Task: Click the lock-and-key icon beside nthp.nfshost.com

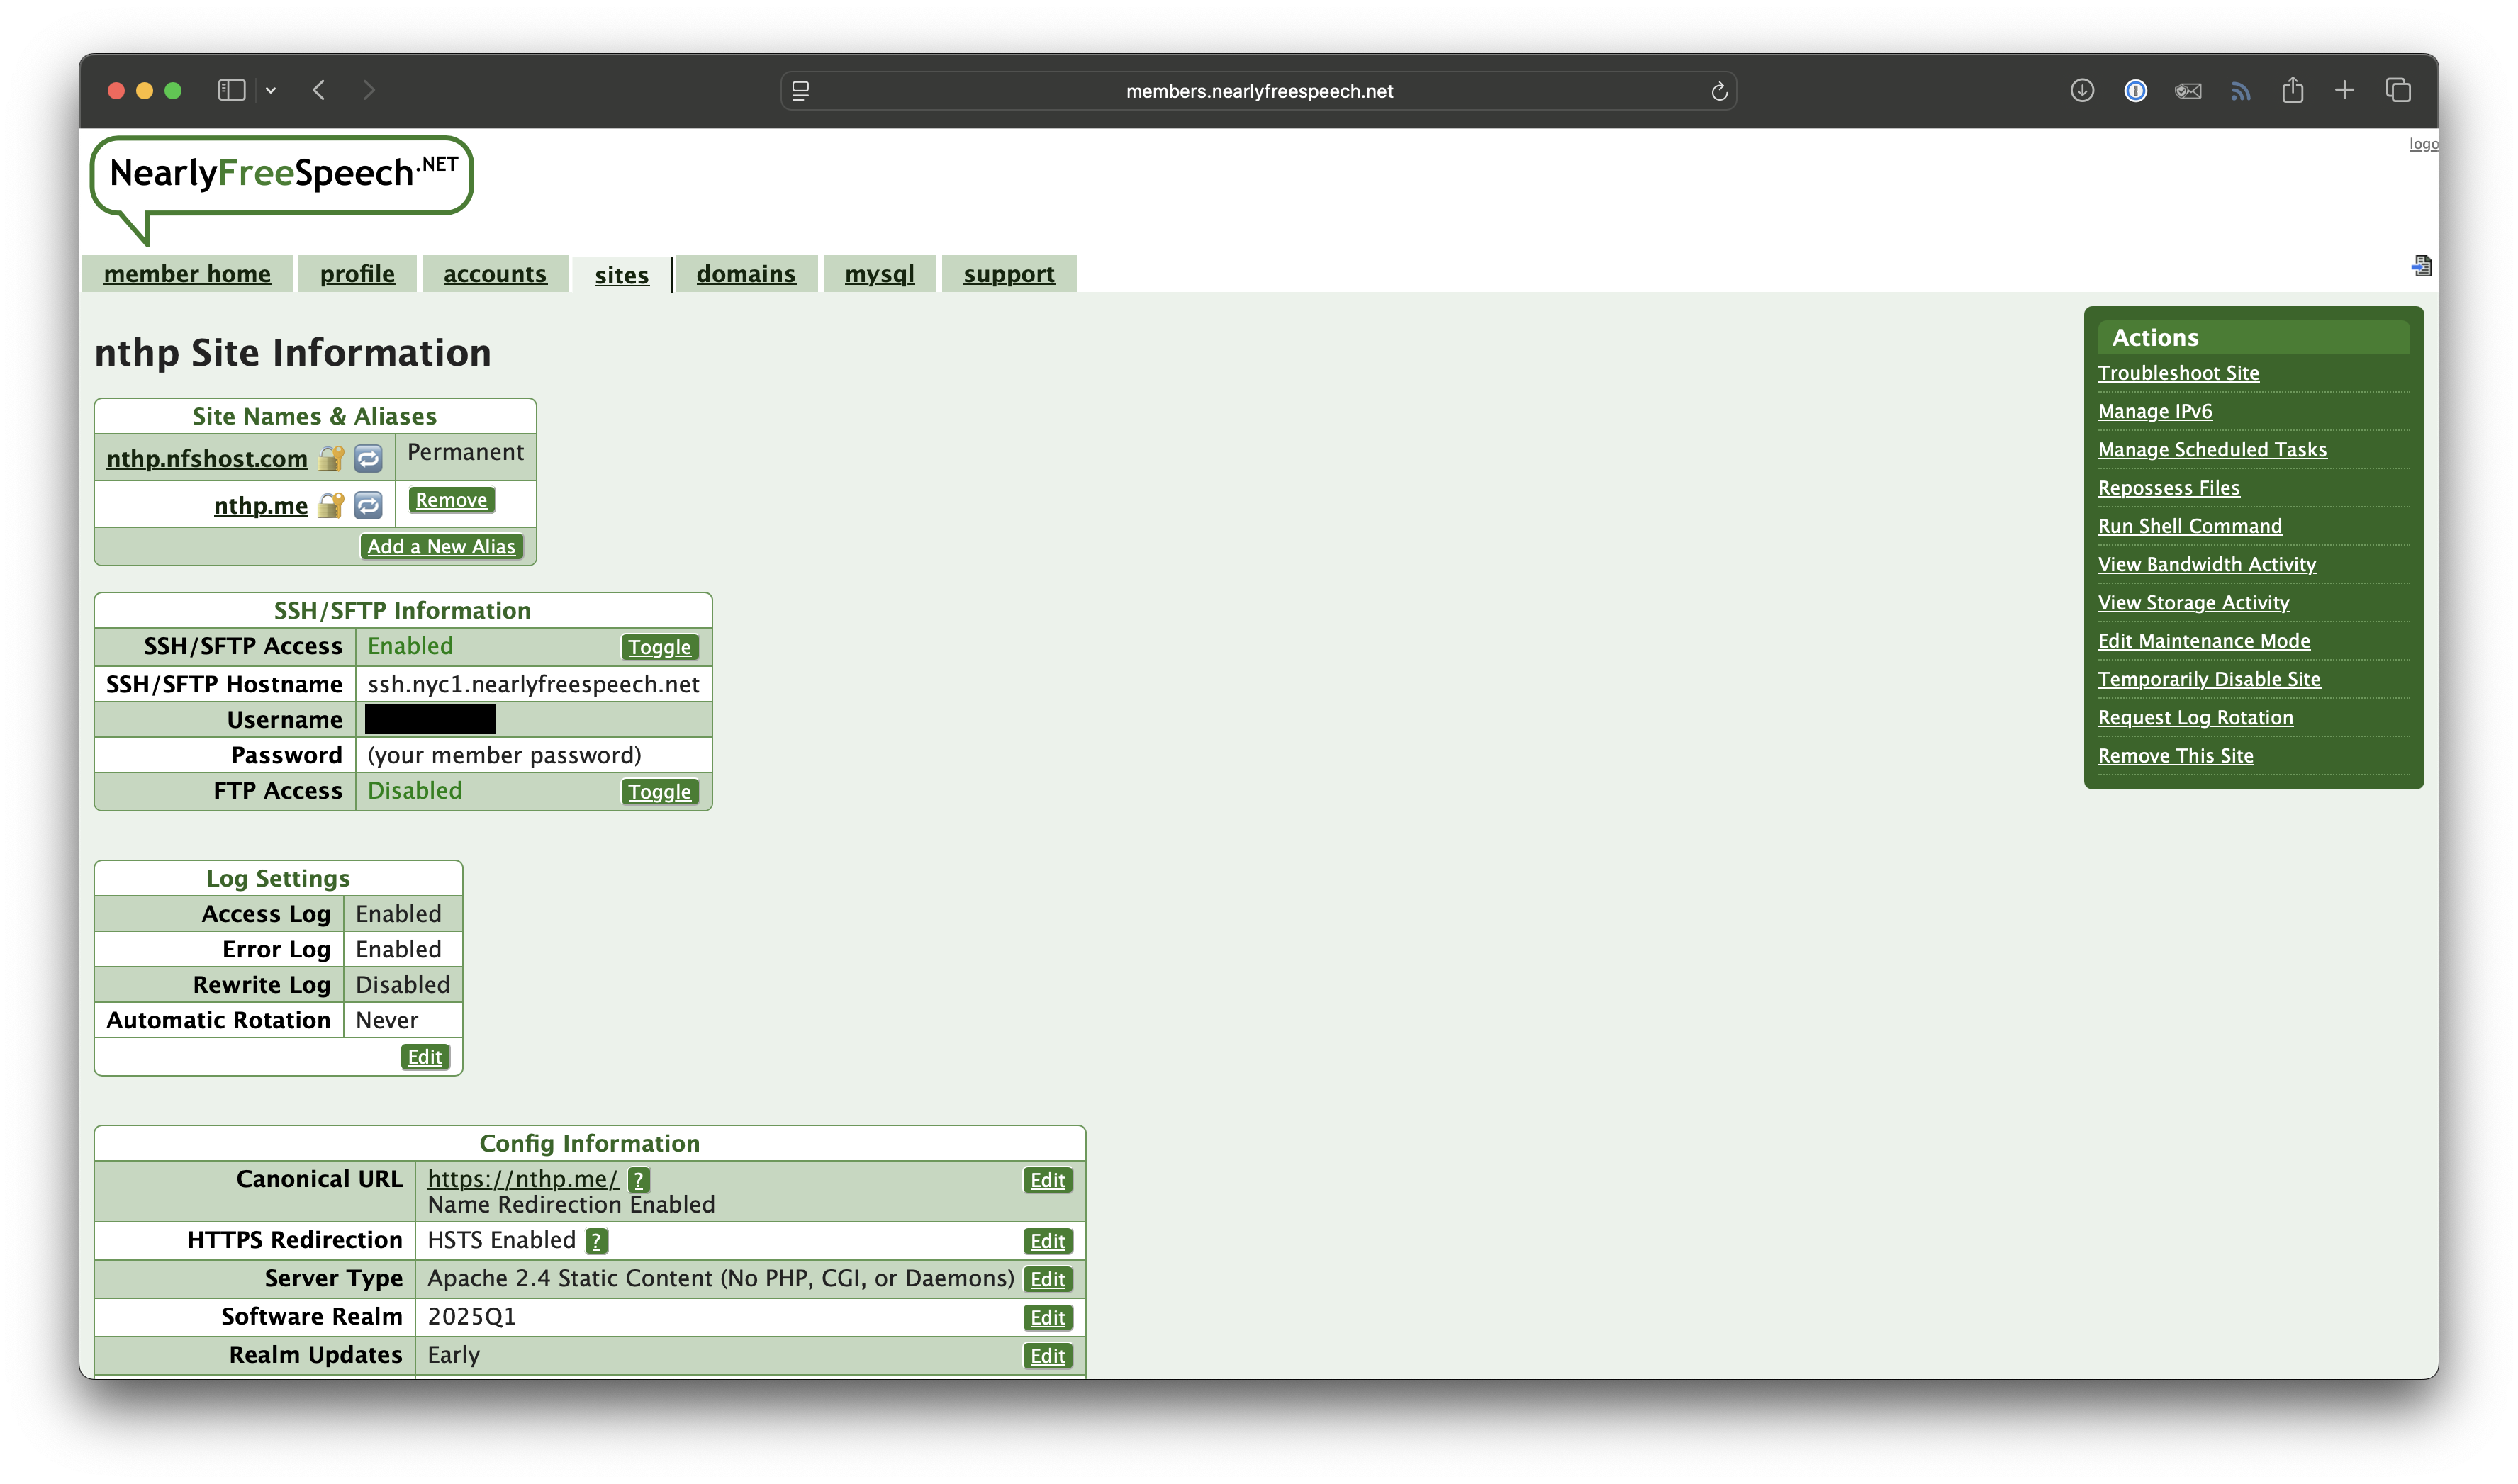Action: pyautogui.click(x=331, y=458)
